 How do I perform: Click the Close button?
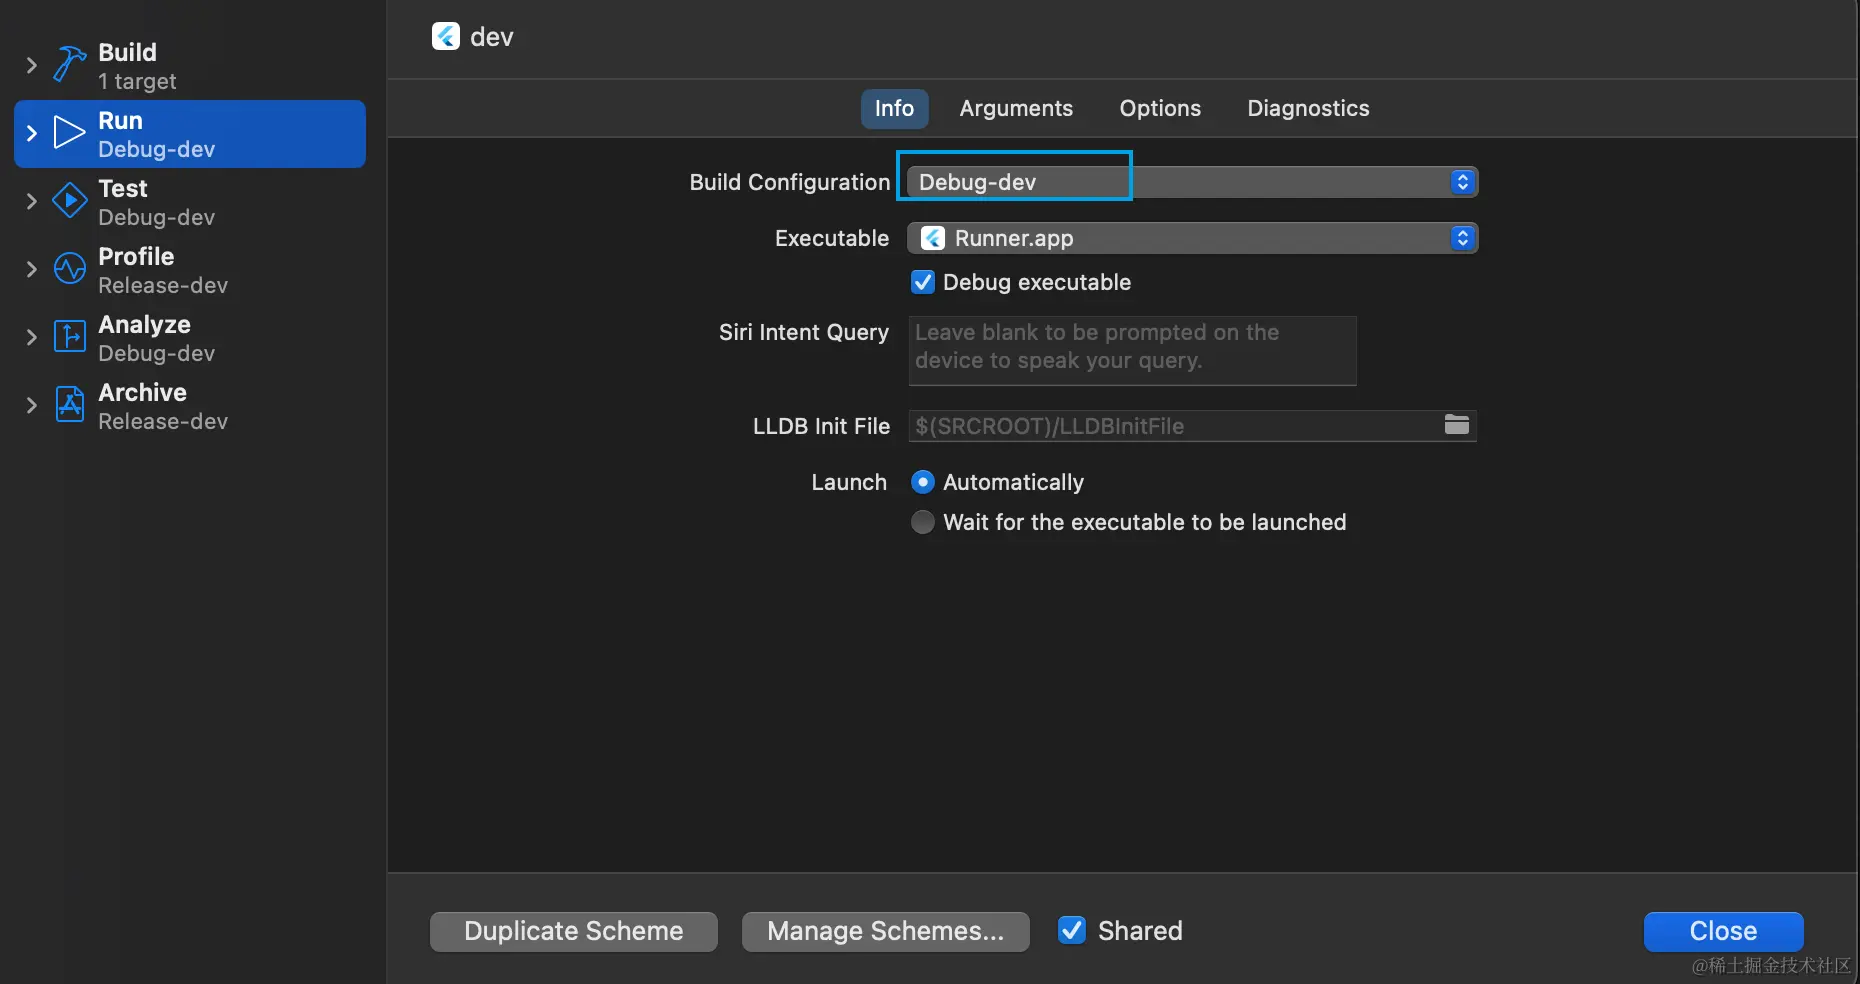(x=1723, y=931)
